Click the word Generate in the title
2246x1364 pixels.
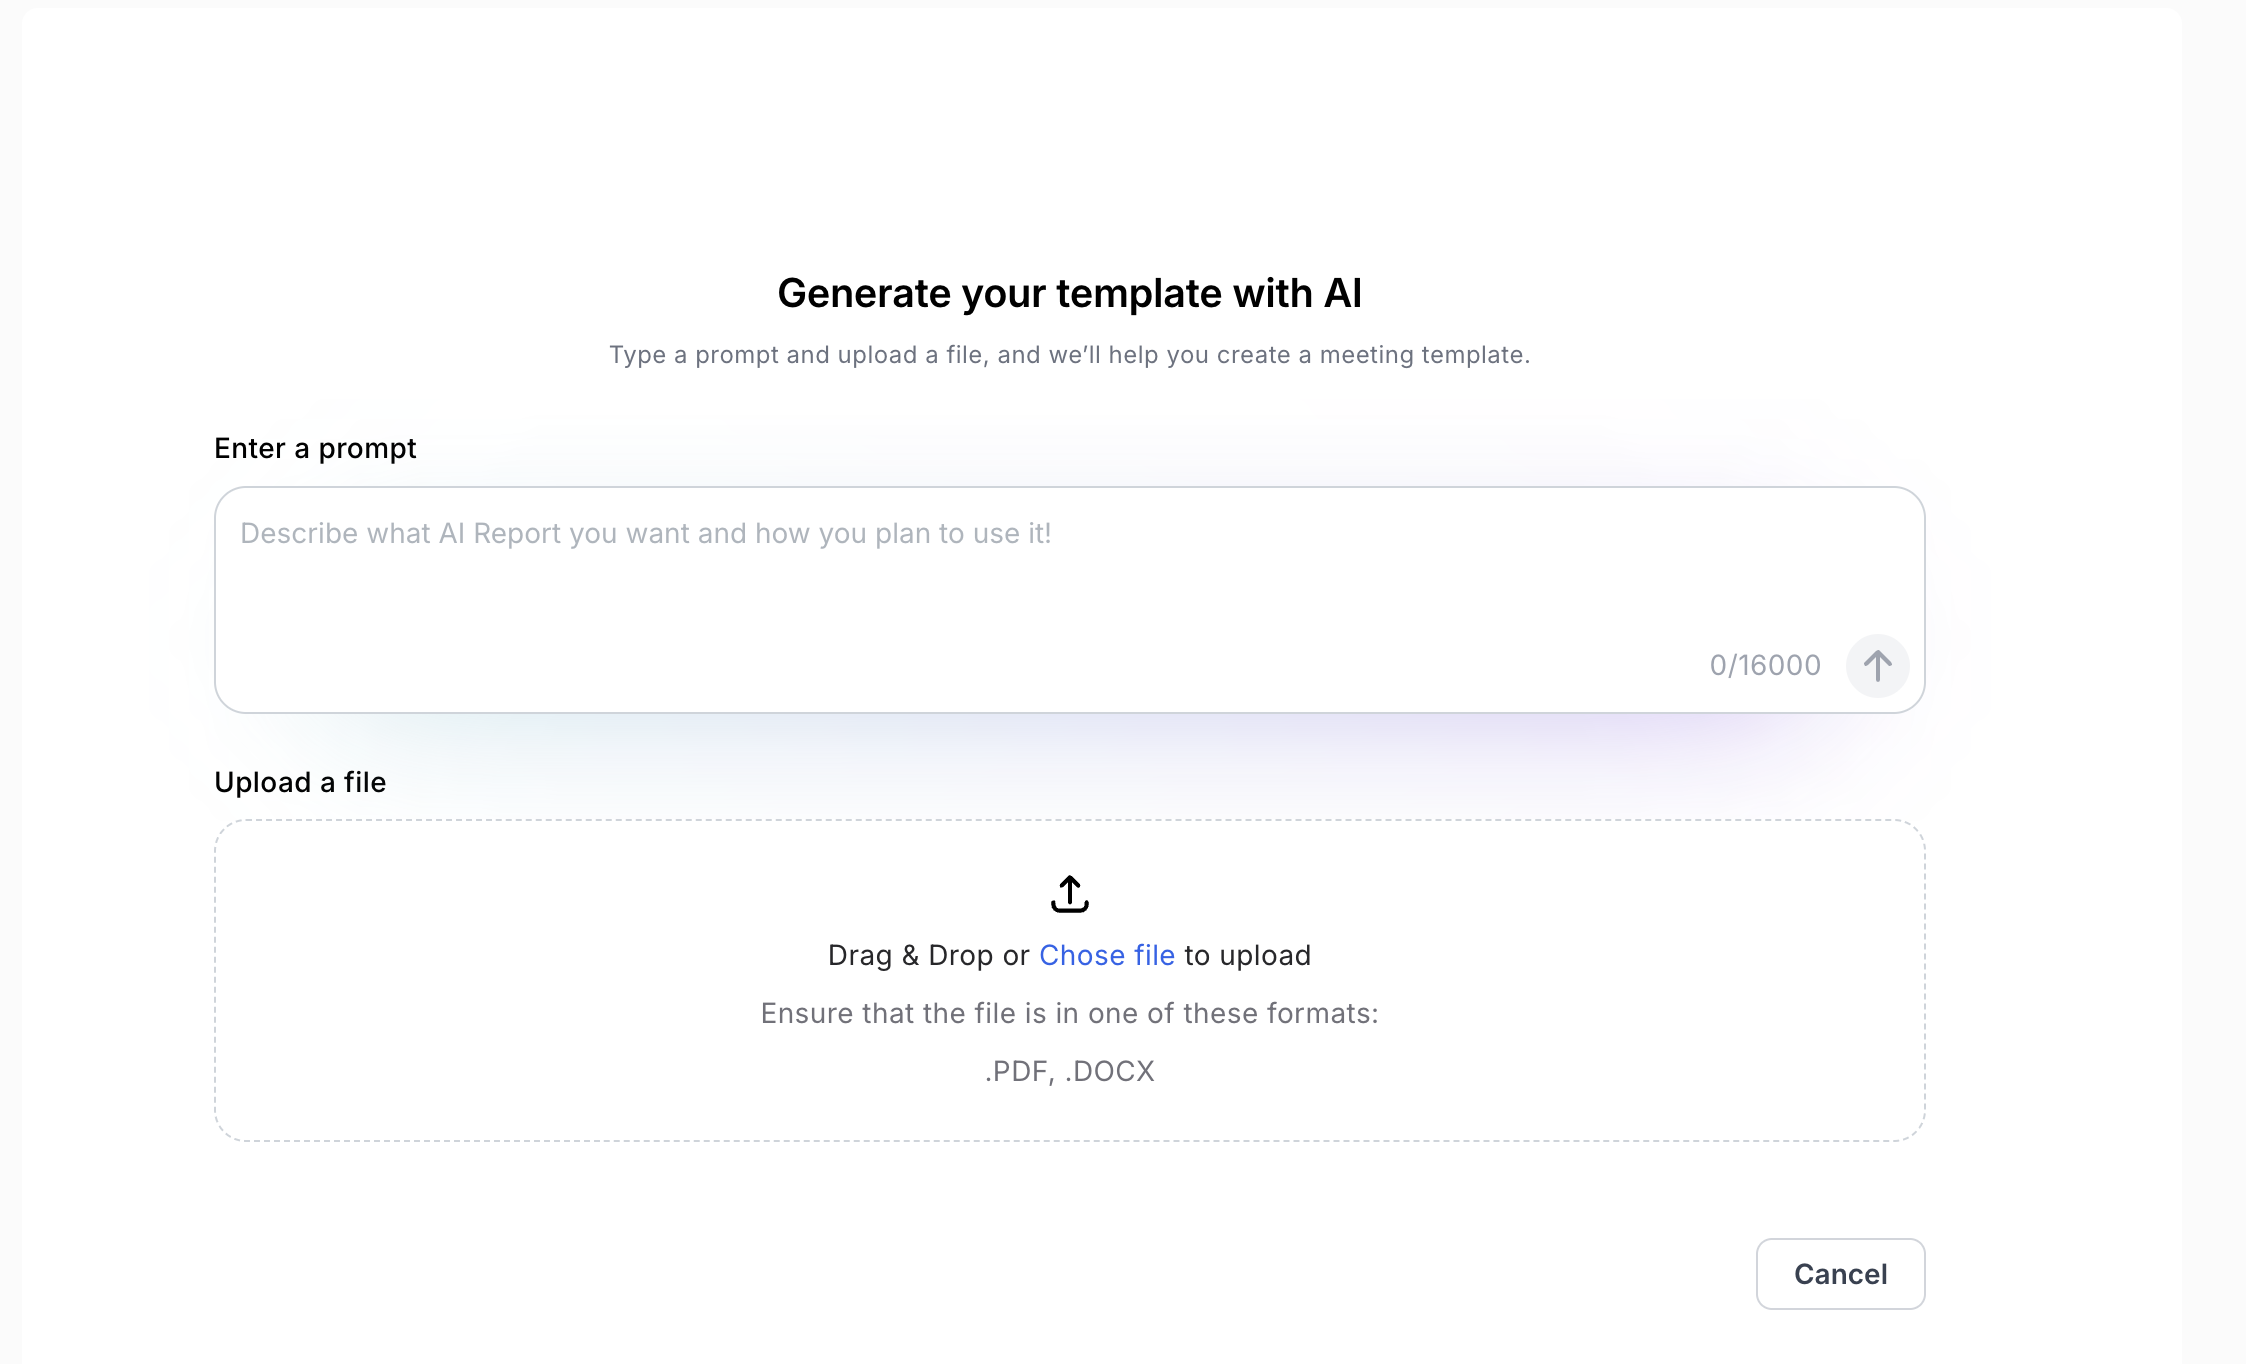pos(864,294)
